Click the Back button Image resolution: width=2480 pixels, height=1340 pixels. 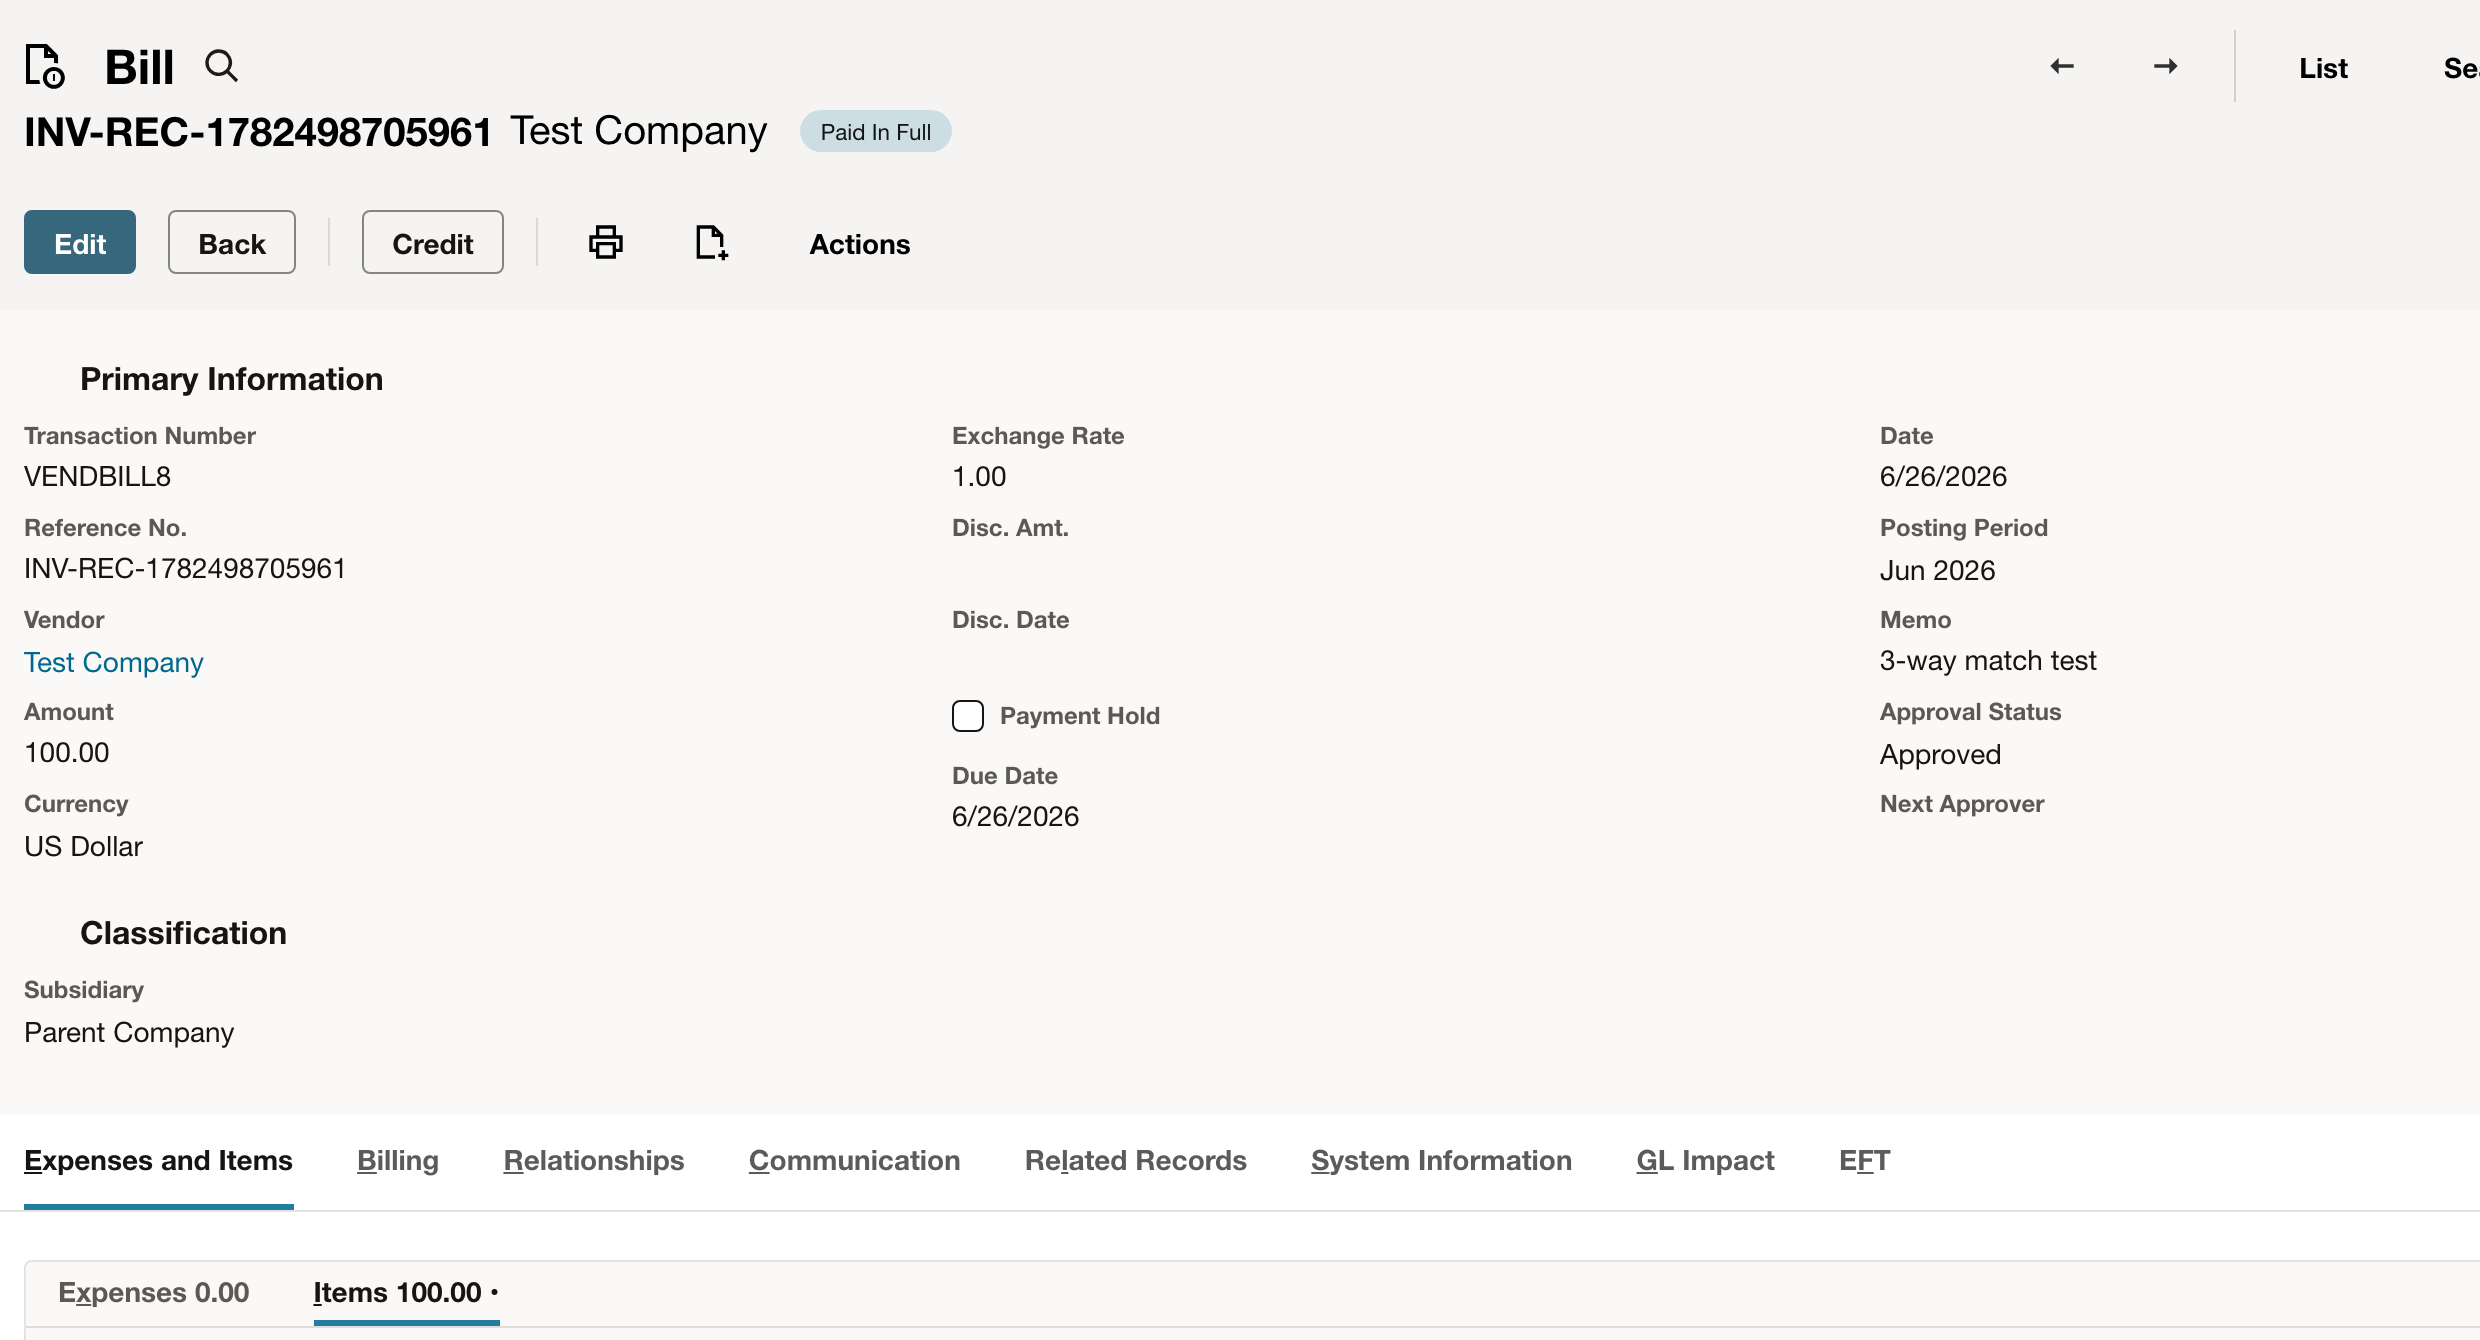(232, 242)
